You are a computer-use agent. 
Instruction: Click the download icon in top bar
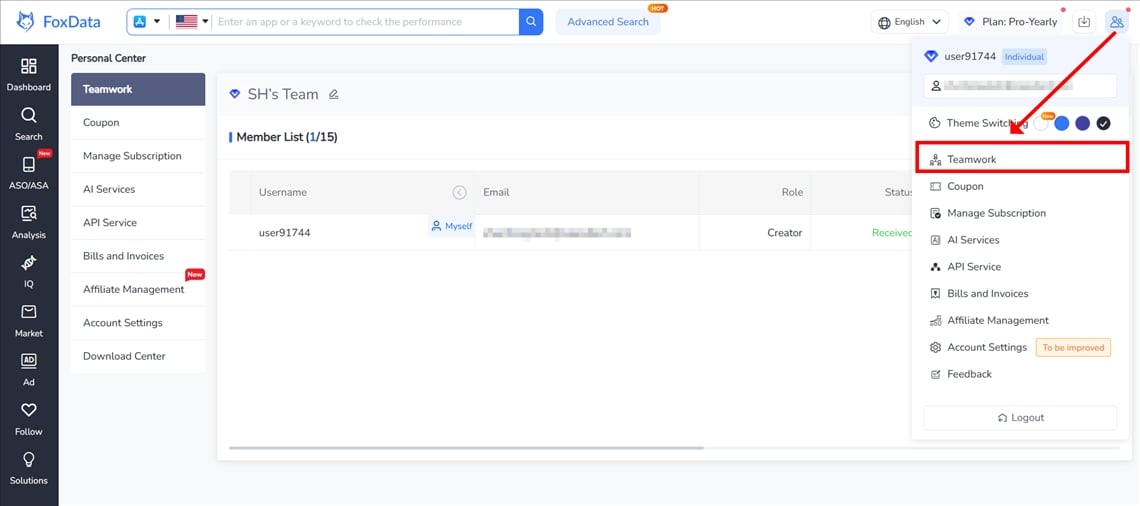1083,22
